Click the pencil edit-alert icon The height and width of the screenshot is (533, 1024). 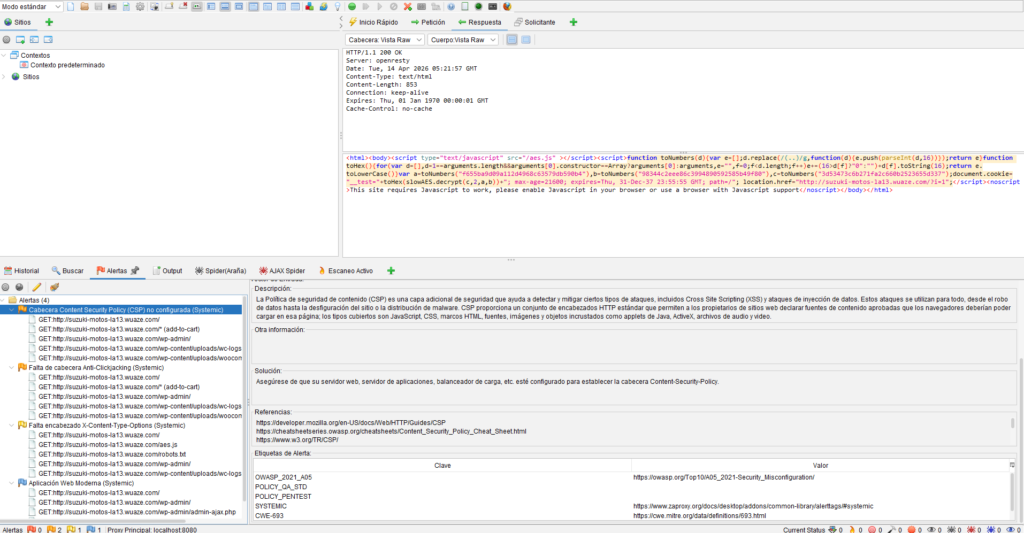point(37,287)
